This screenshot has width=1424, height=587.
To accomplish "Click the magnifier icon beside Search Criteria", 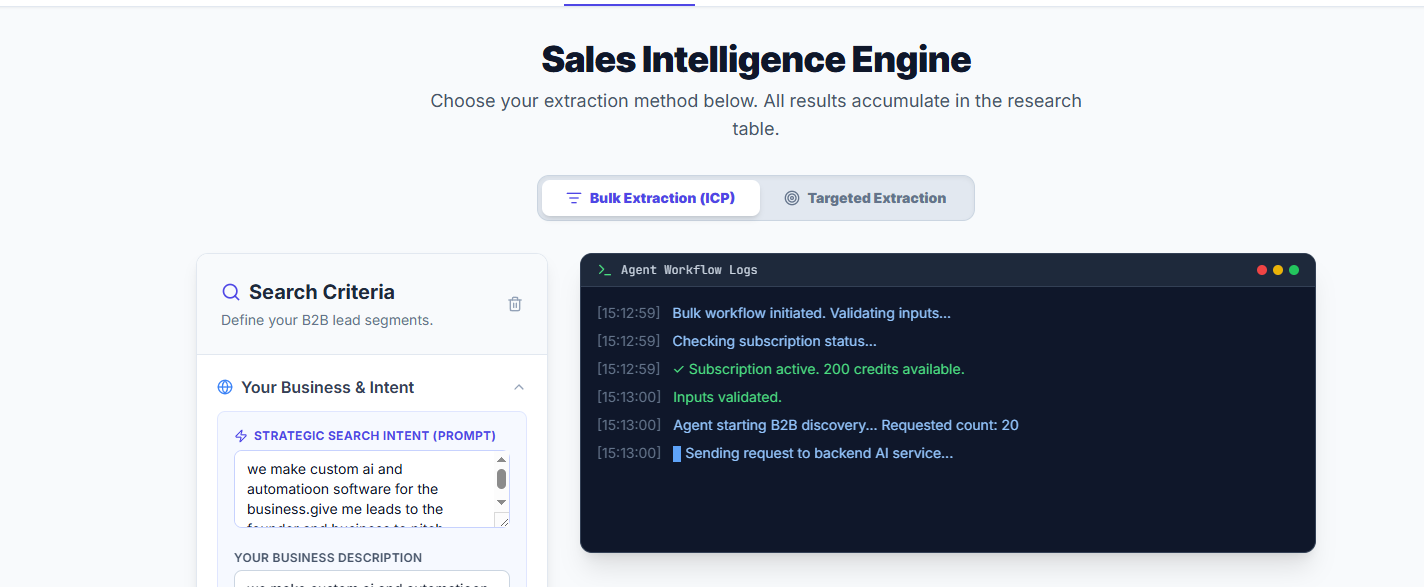I will click(231, 292).
